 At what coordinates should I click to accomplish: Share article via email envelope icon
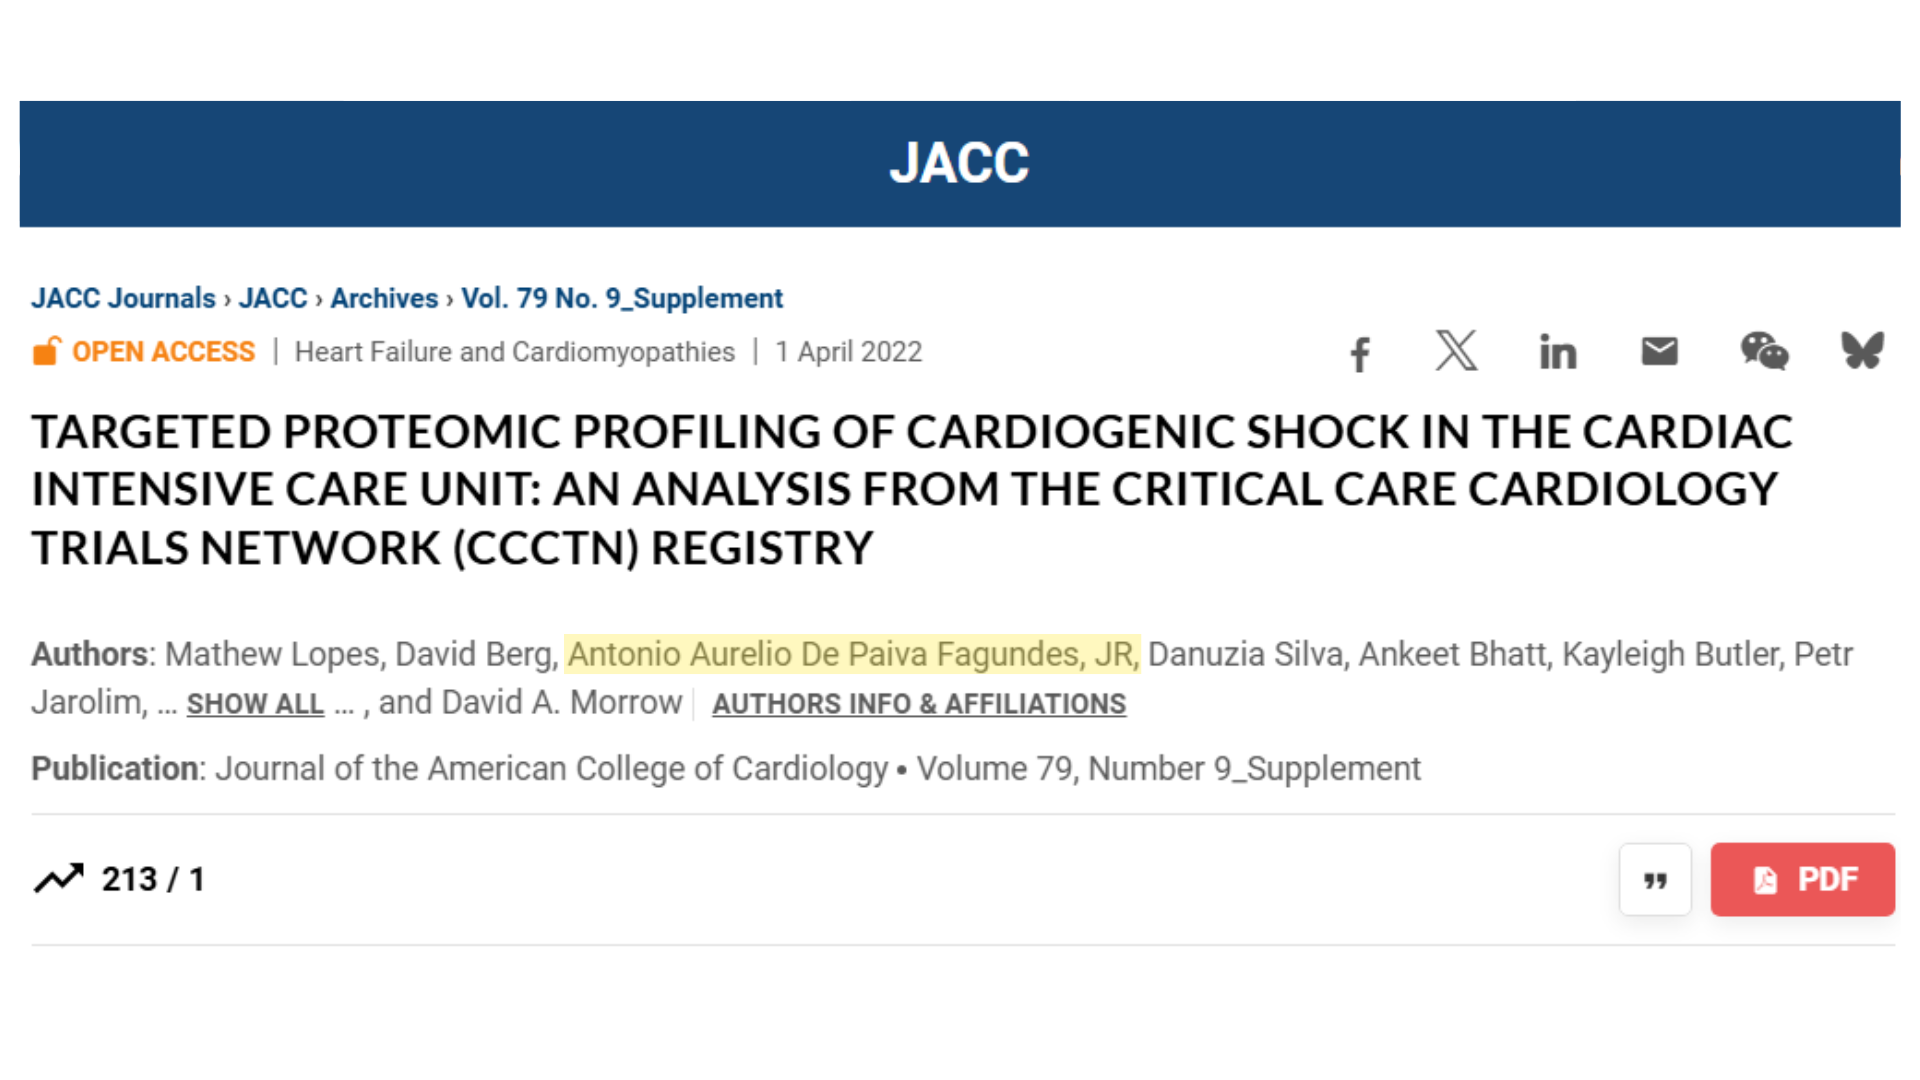point(1659,351)
